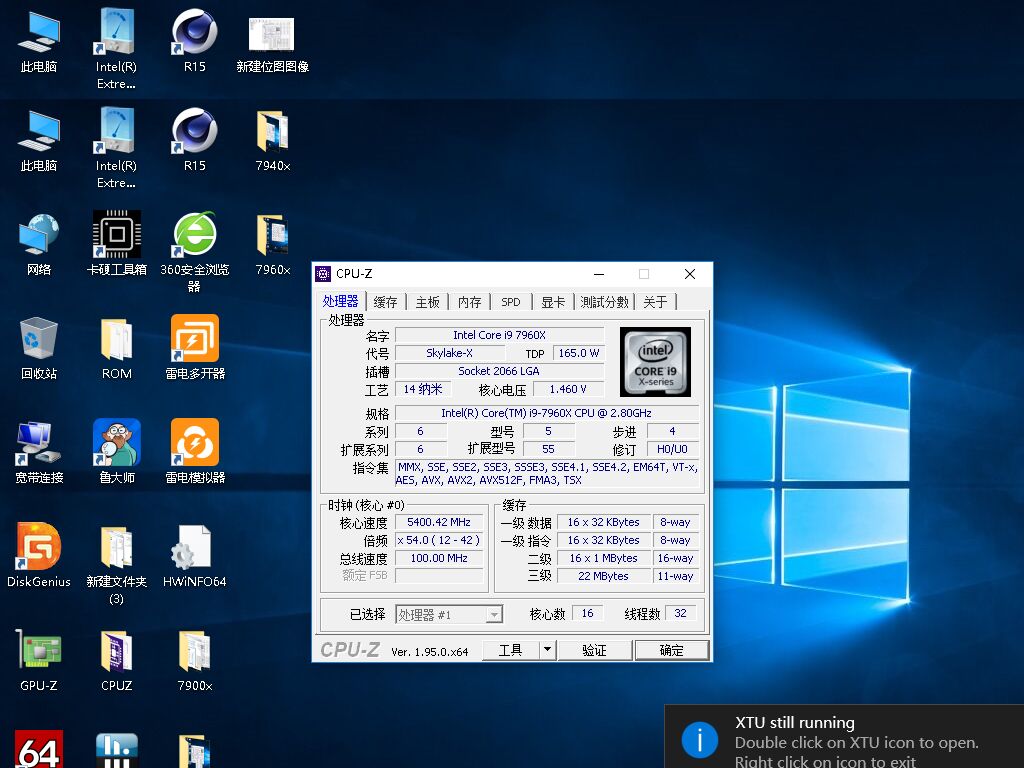This screenshot has width=1024, height=768.
Task: Click the 14 纳米 process value
Action: coord(423,389)
